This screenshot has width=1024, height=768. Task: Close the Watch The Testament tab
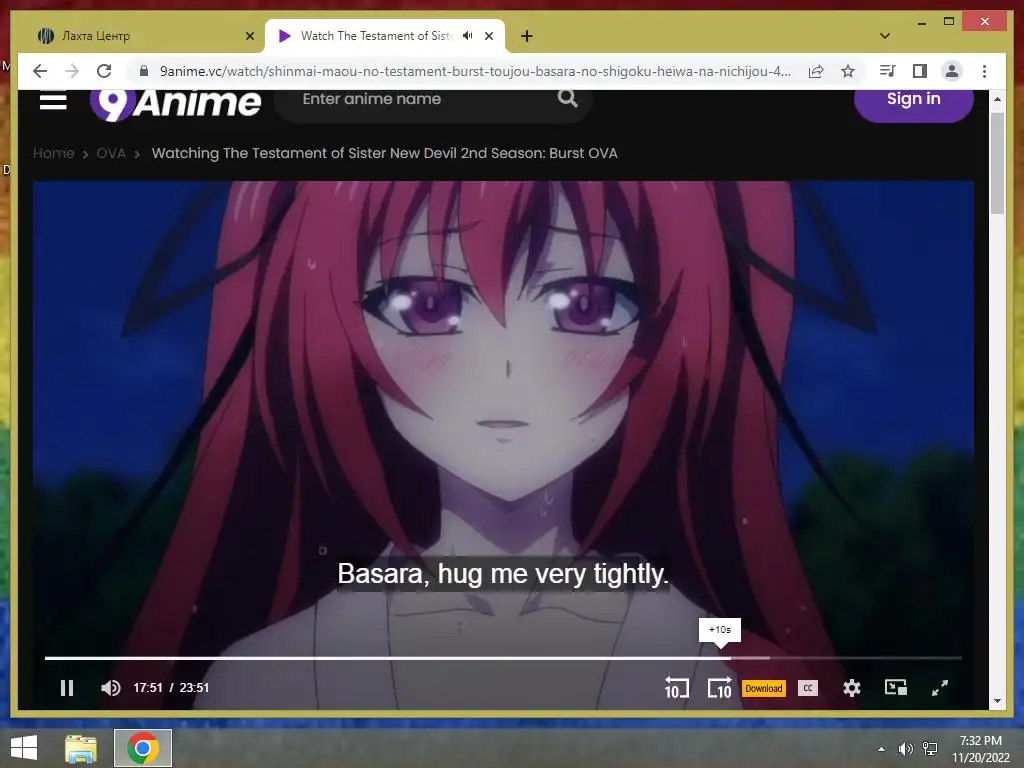click(488, 36)
